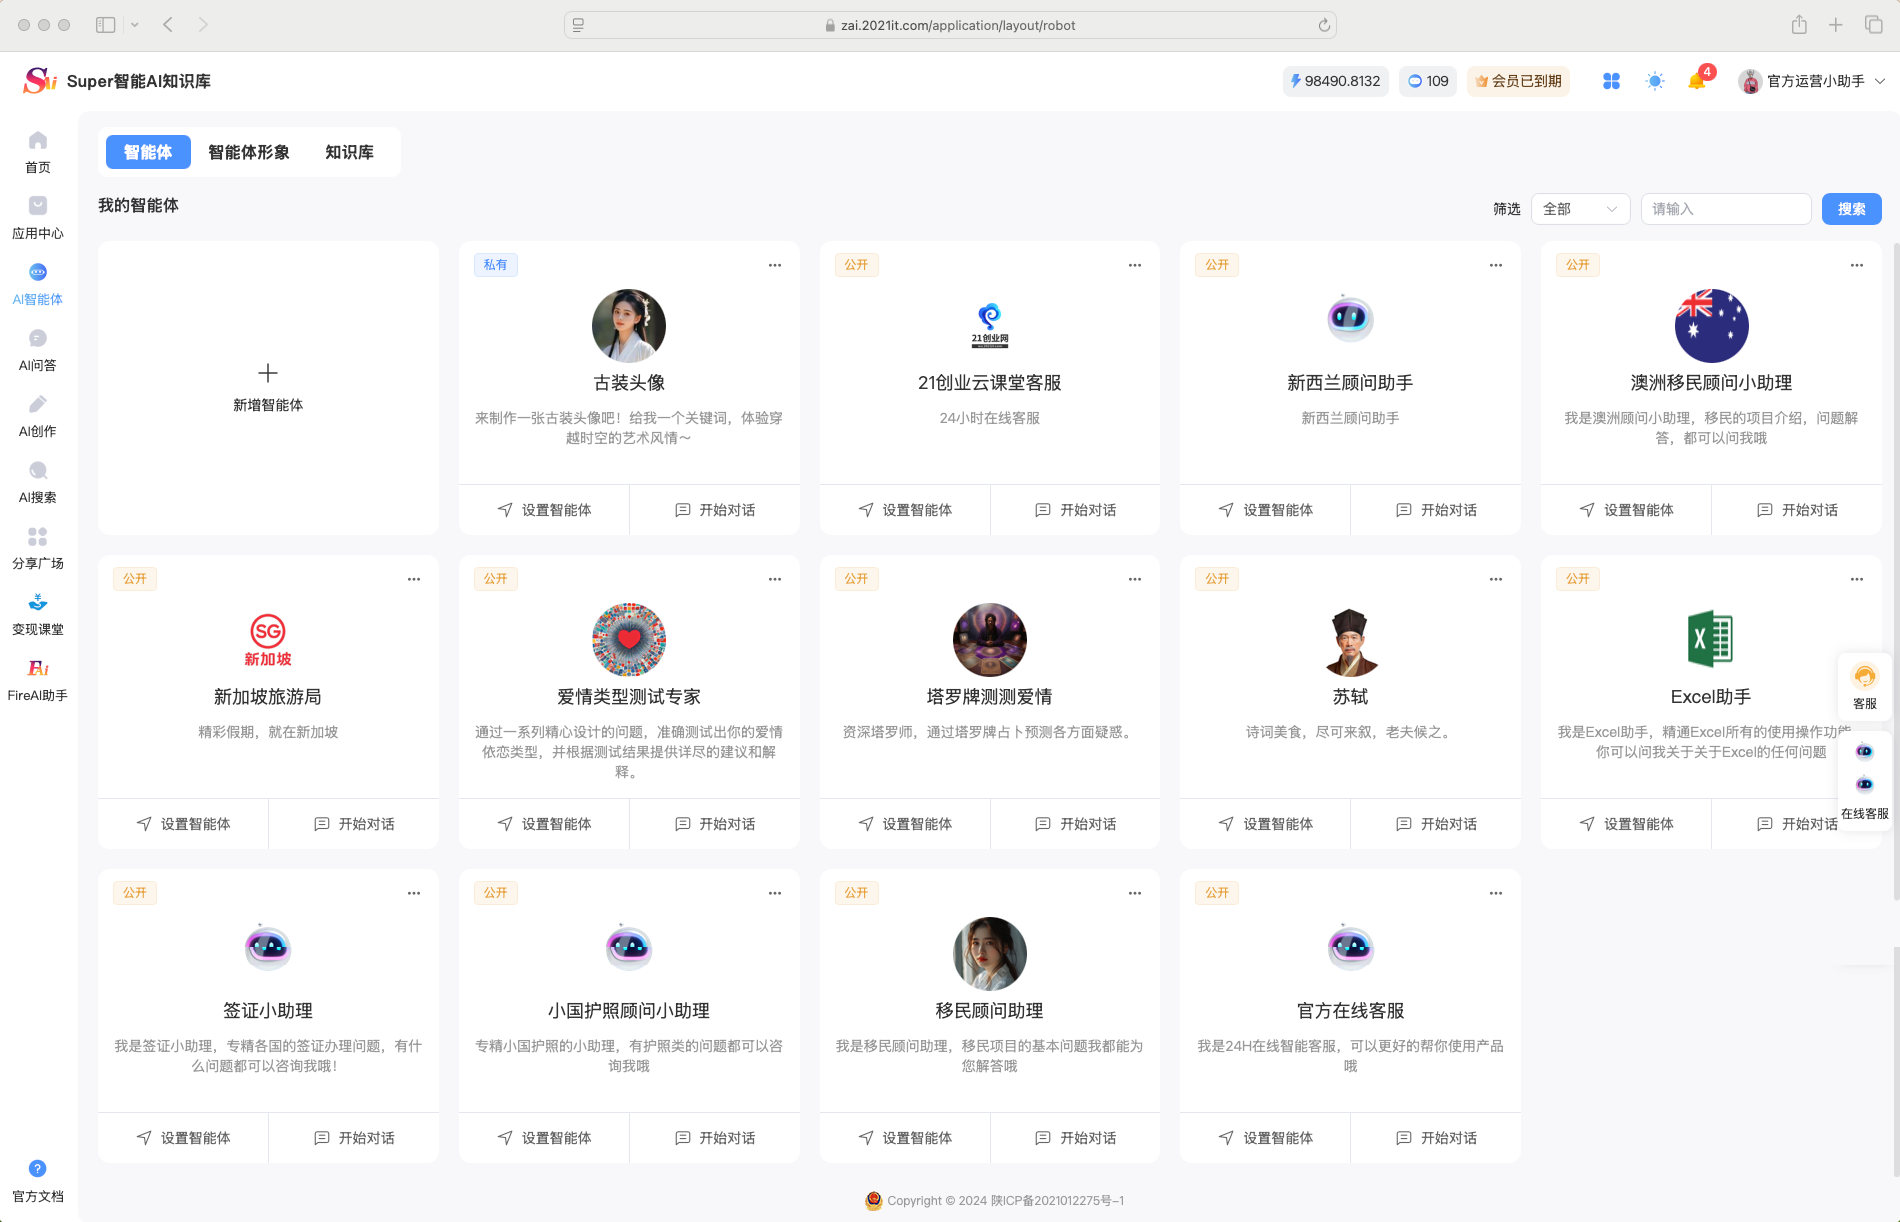The height and width of the screenshot is (1222, 1900).
Task: Click the Excel助手 avatar image
Action: coord(1711,640)
